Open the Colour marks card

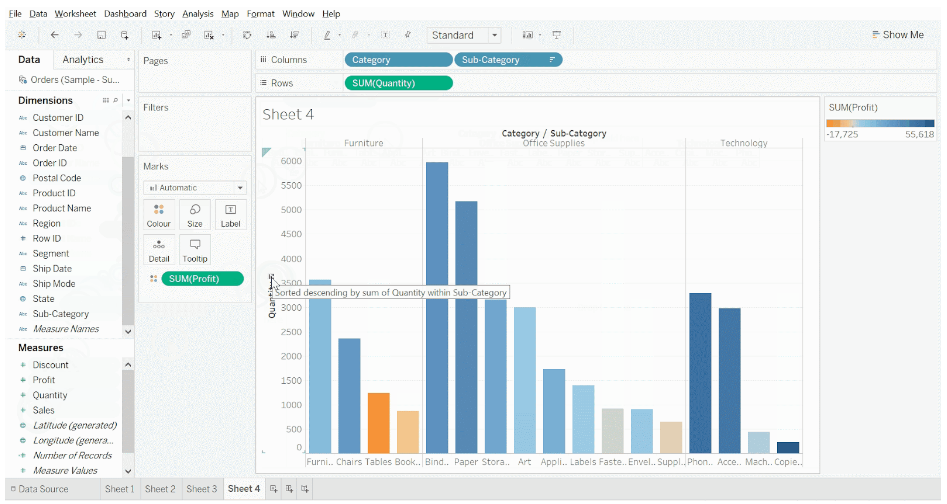coord(159,215)
